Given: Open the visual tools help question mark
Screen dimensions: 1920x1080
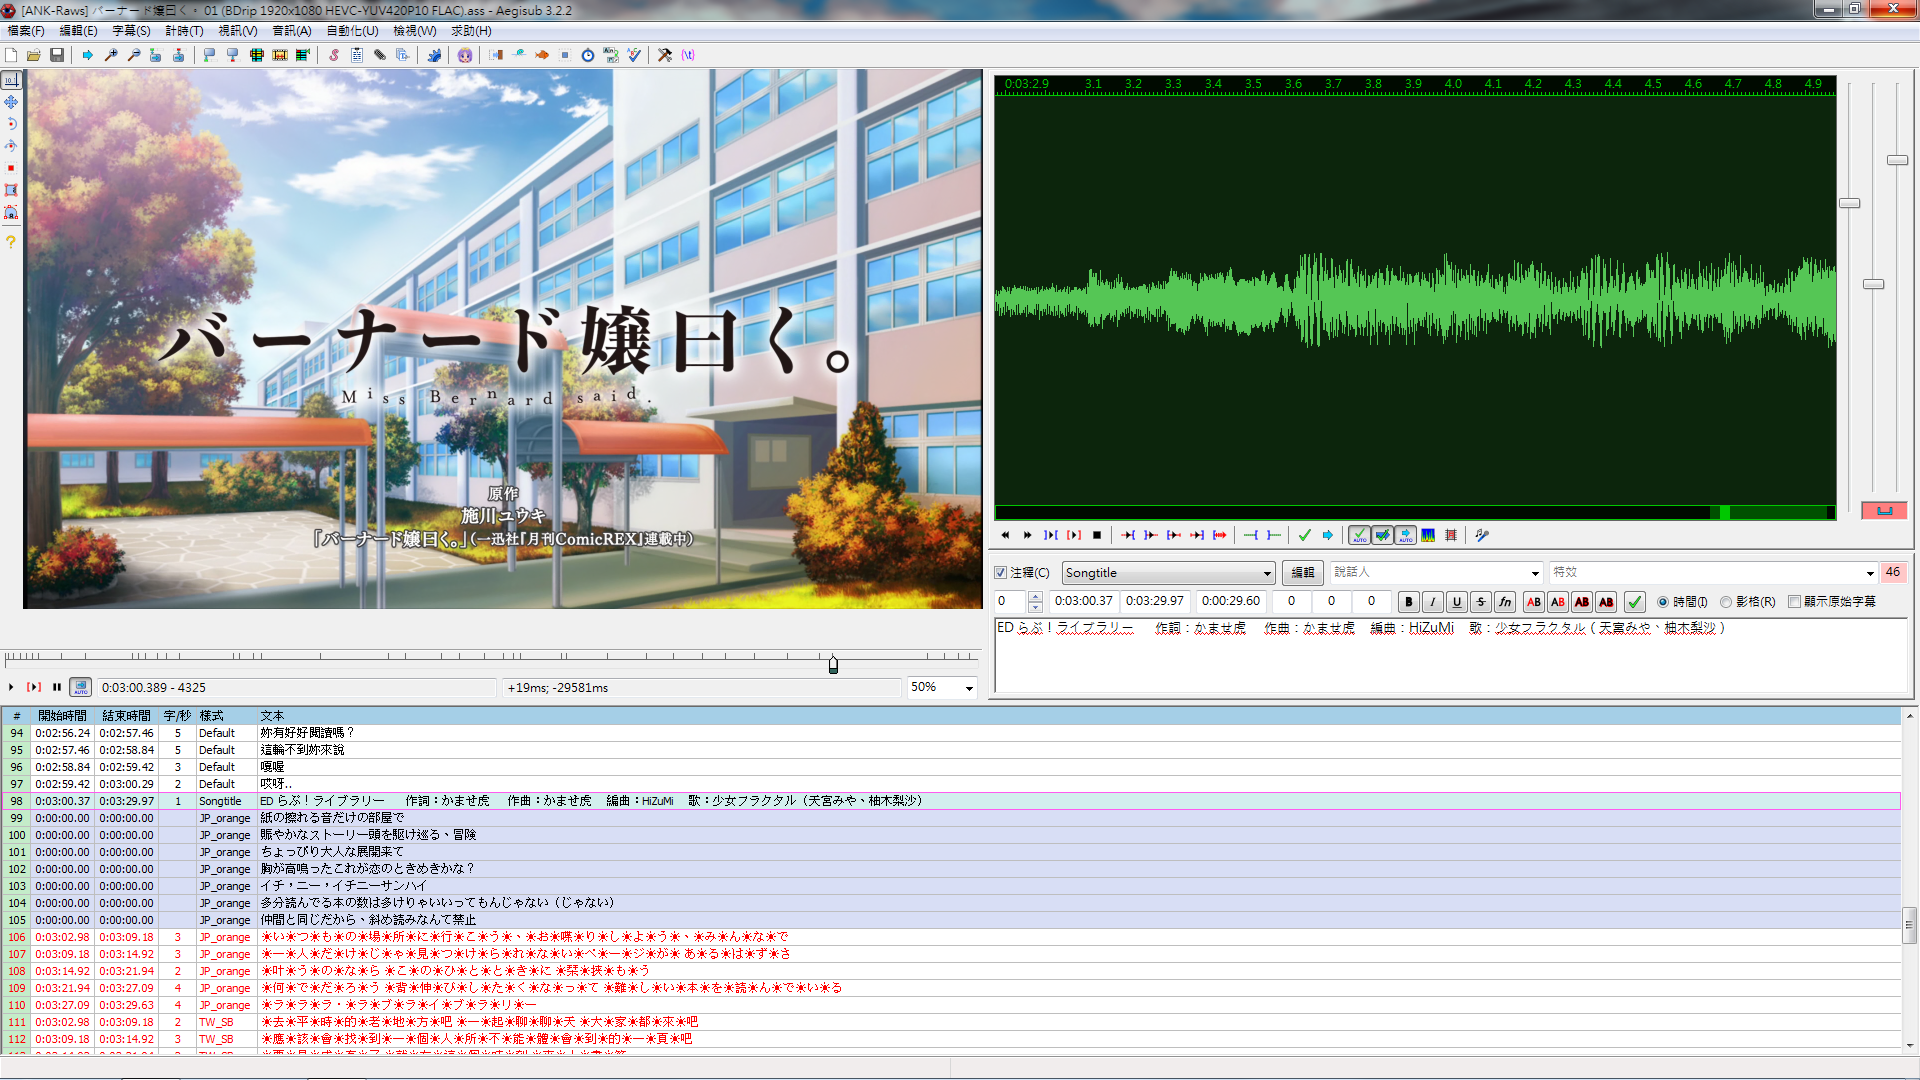Looking at the screenshot, I should click(x=11, y=241).
